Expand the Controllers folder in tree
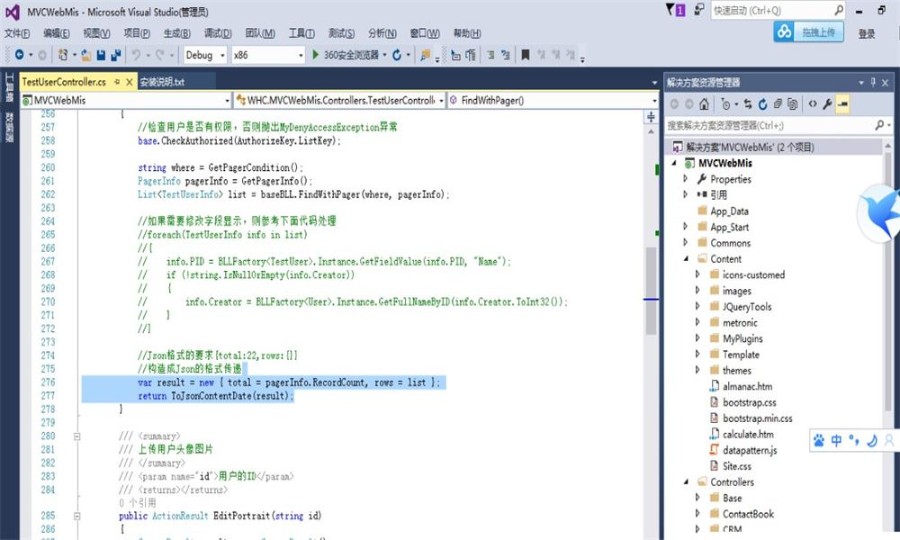The width and height of the screenshot is (900, 540). pyautogui.click(x=686, y=482)
